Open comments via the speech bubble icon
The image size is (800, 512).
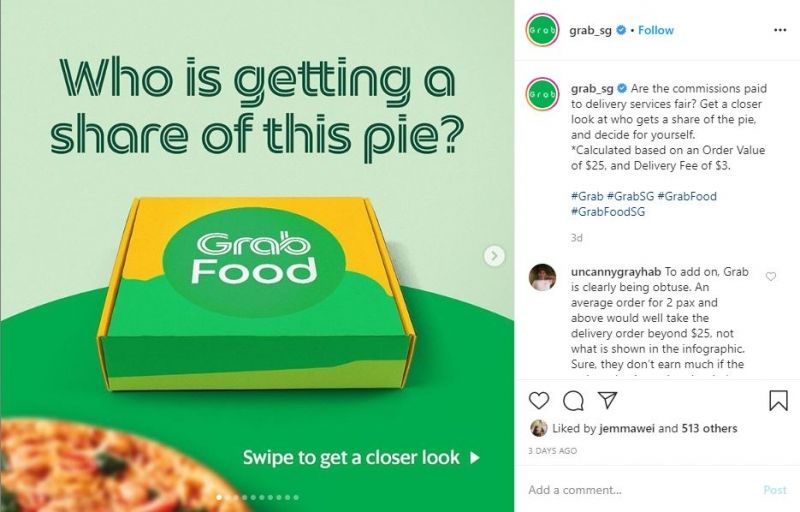(x=573, y=401)
